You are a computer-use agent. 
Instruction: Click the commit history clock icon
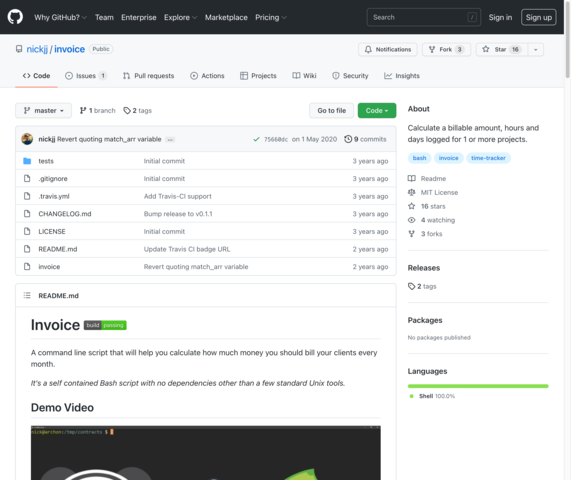(348, 139)
